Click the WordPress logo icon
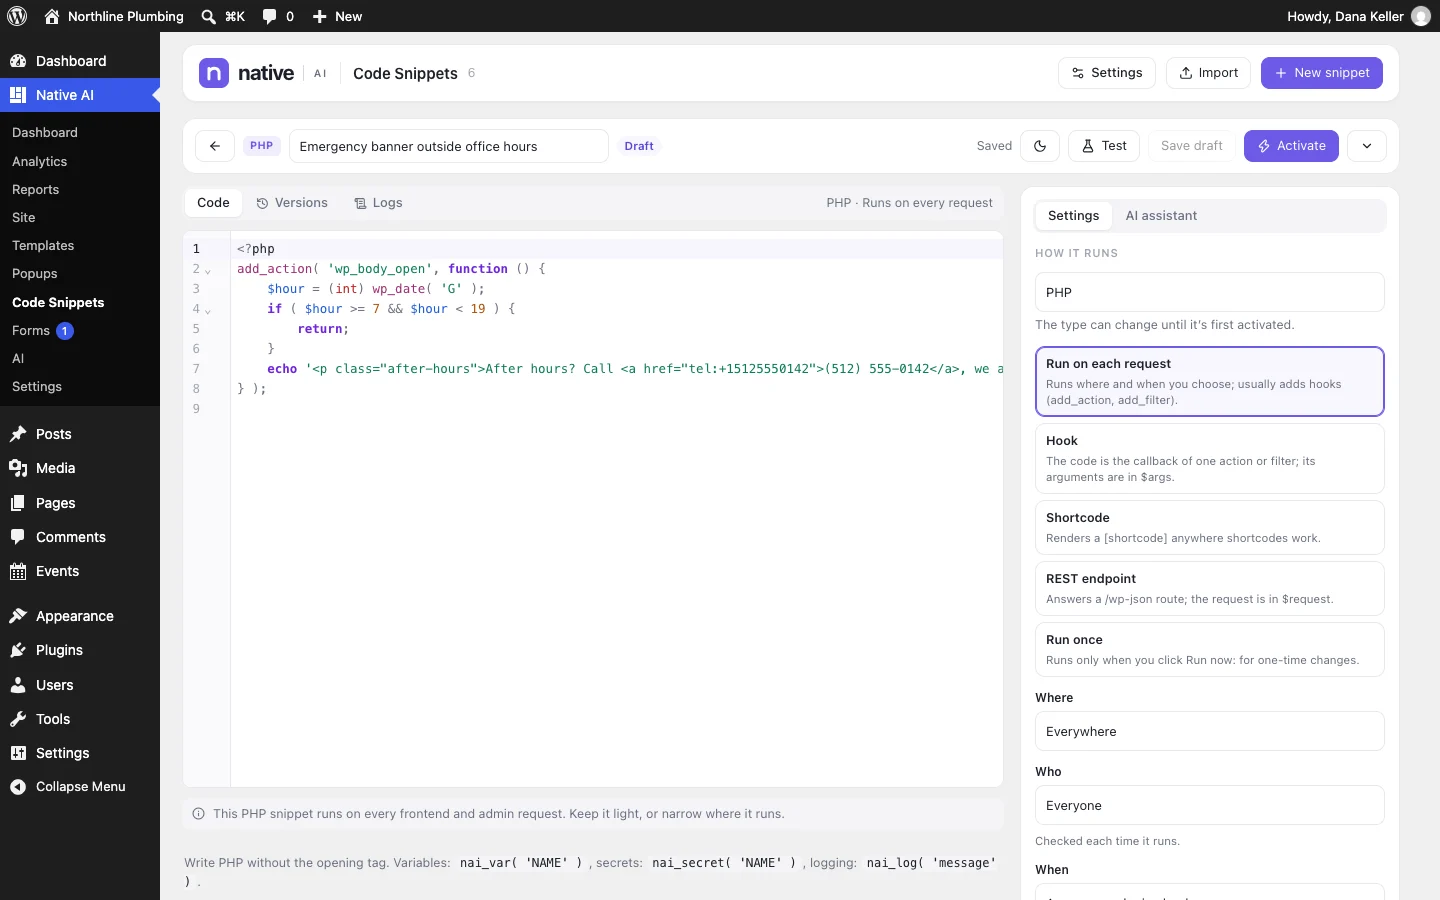Image resolution: width=1440 pixels, height=900 pixels. (17, 16)
